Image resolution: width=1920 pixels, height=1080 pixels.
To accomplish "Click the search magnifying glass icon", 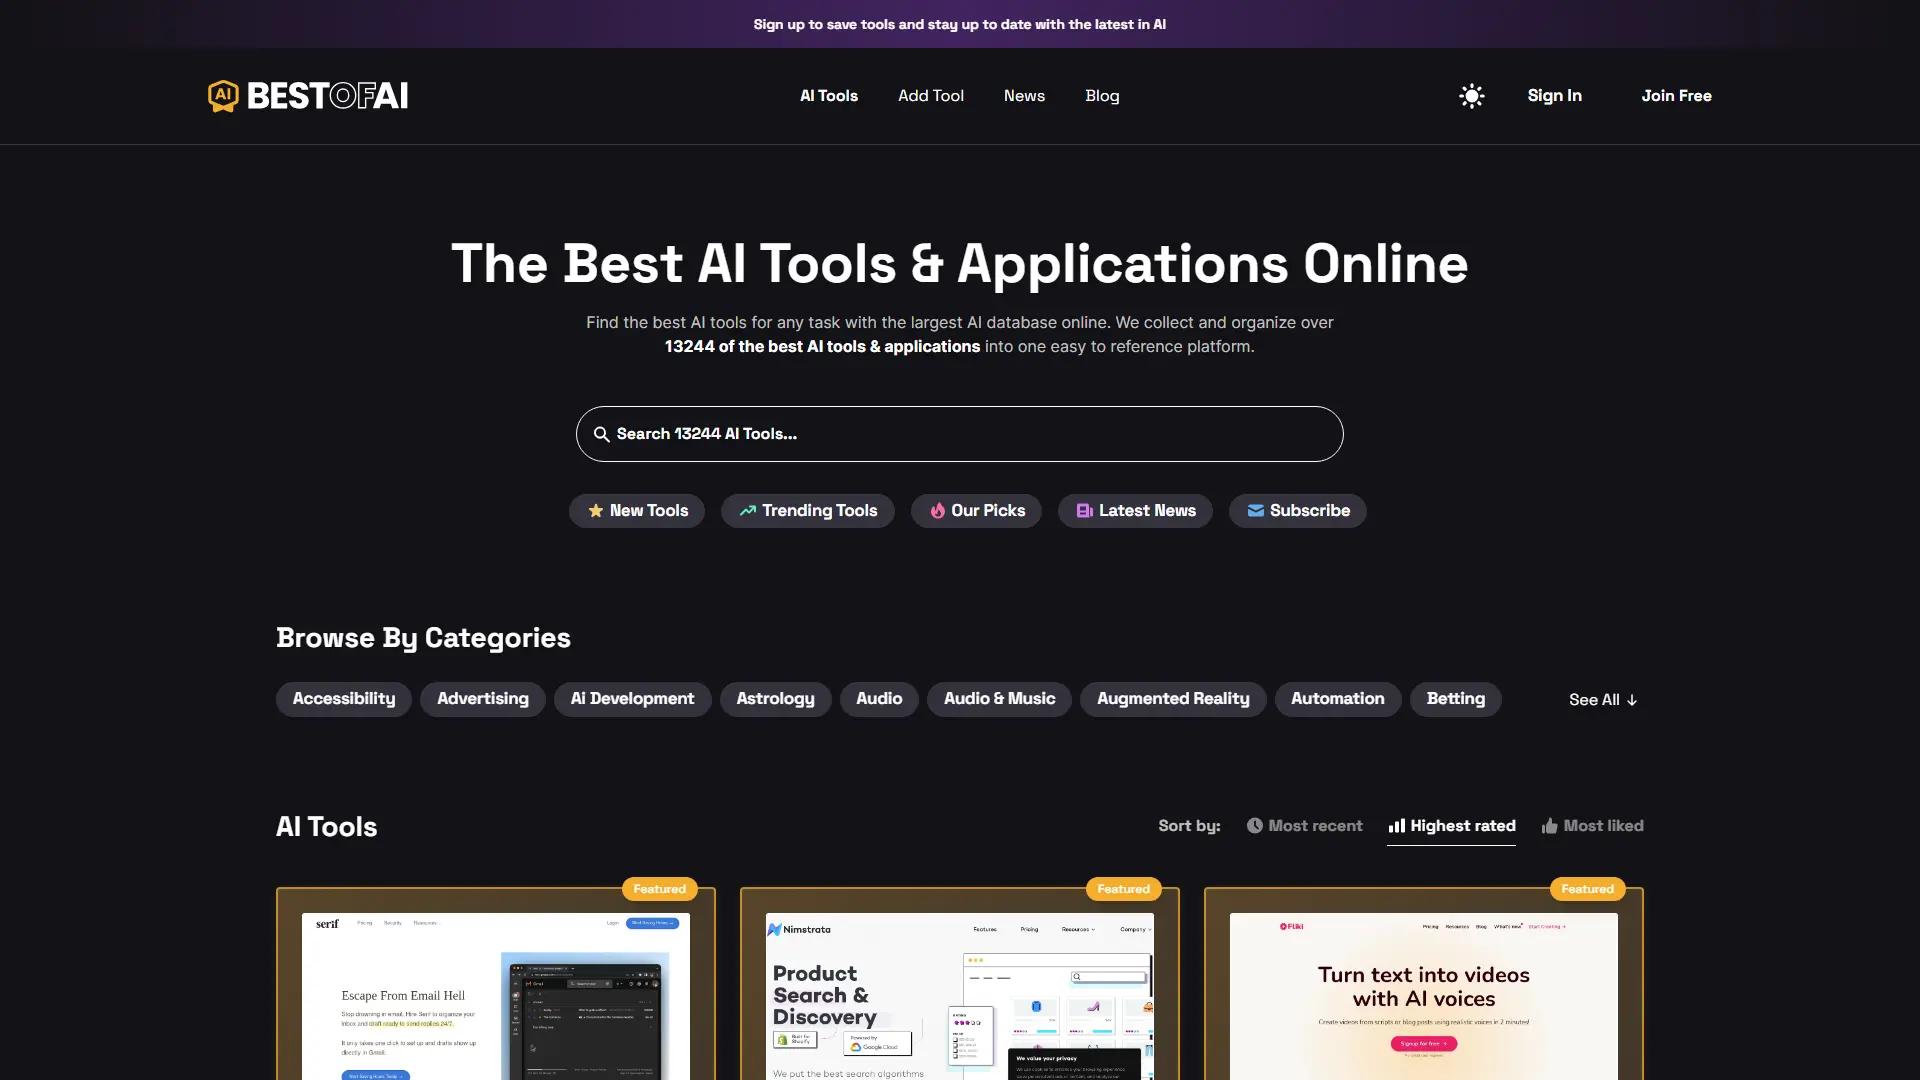I will click(x=602, y=434).
